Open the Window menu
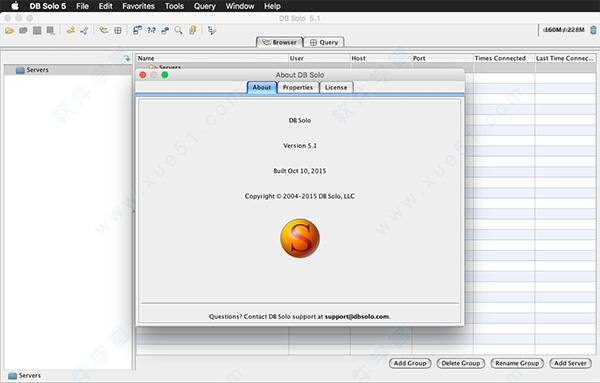Image resolution: width=600 pixels, height=383 pixels. click(240, 6)
